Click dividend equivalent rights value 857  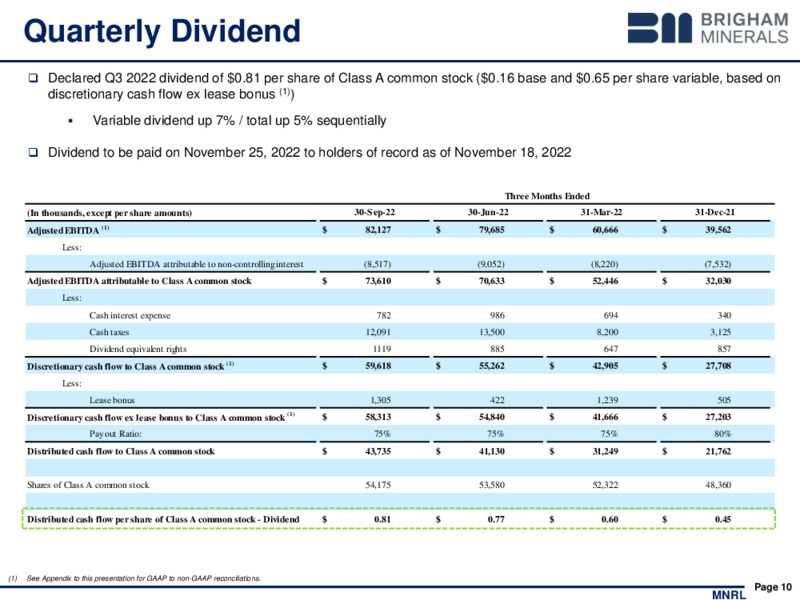click(x=724, y=349)
